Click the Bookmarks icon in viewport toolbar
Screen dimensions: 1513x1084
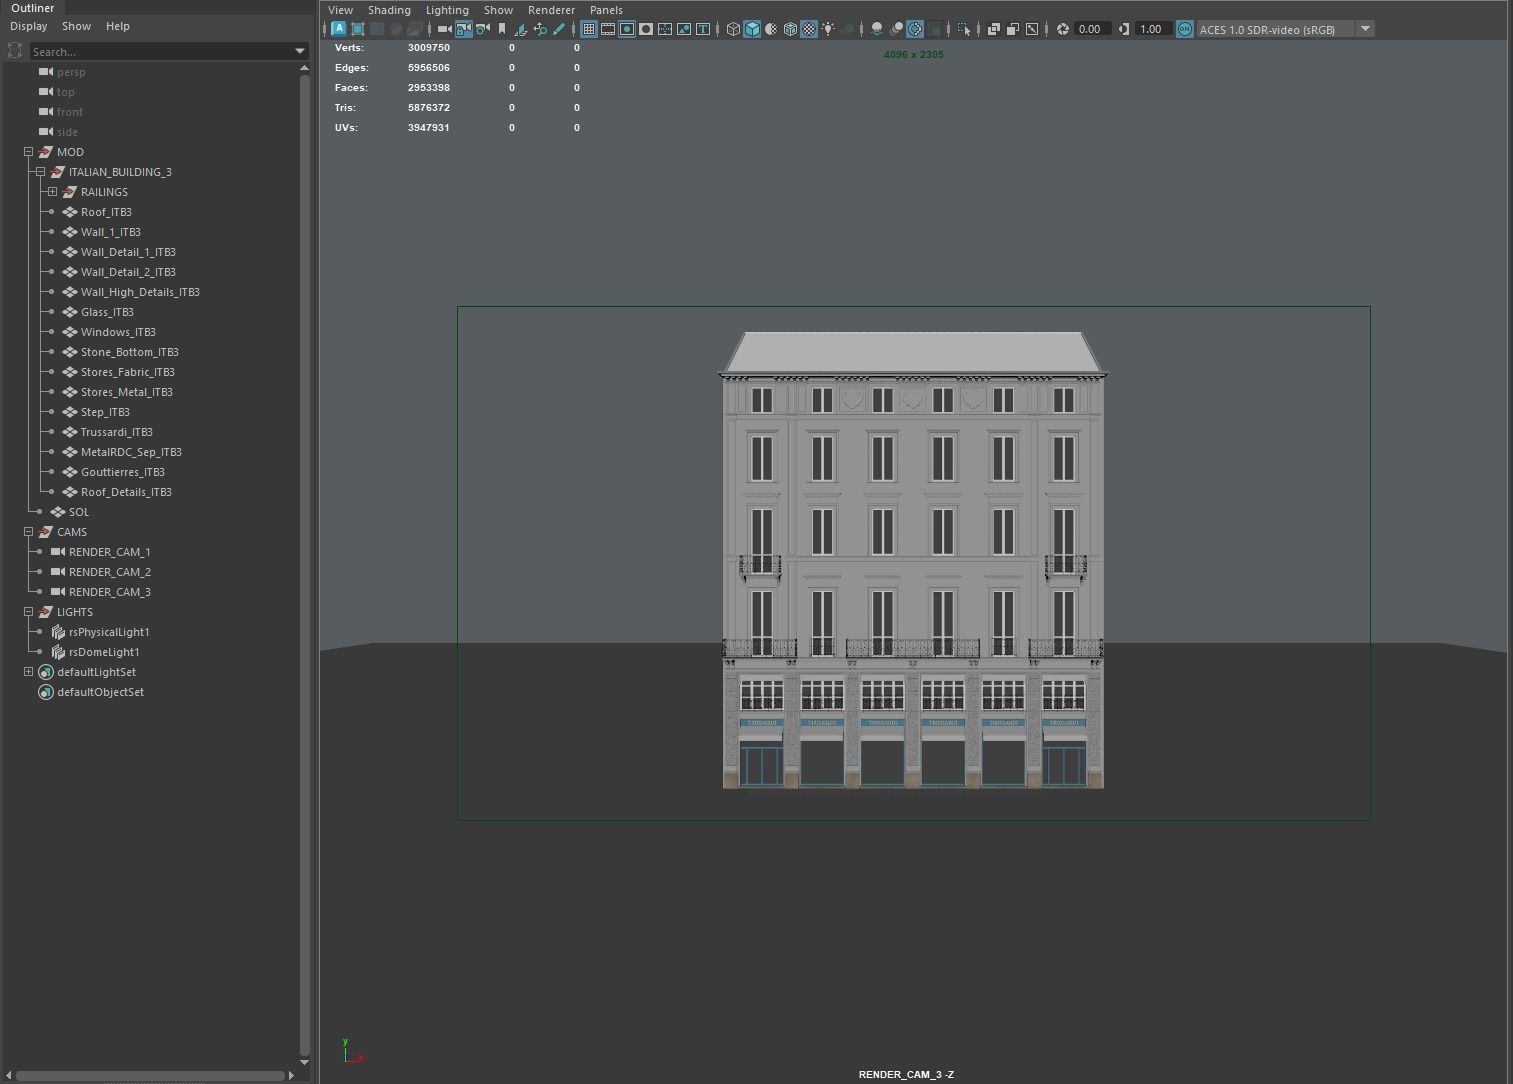501,29
